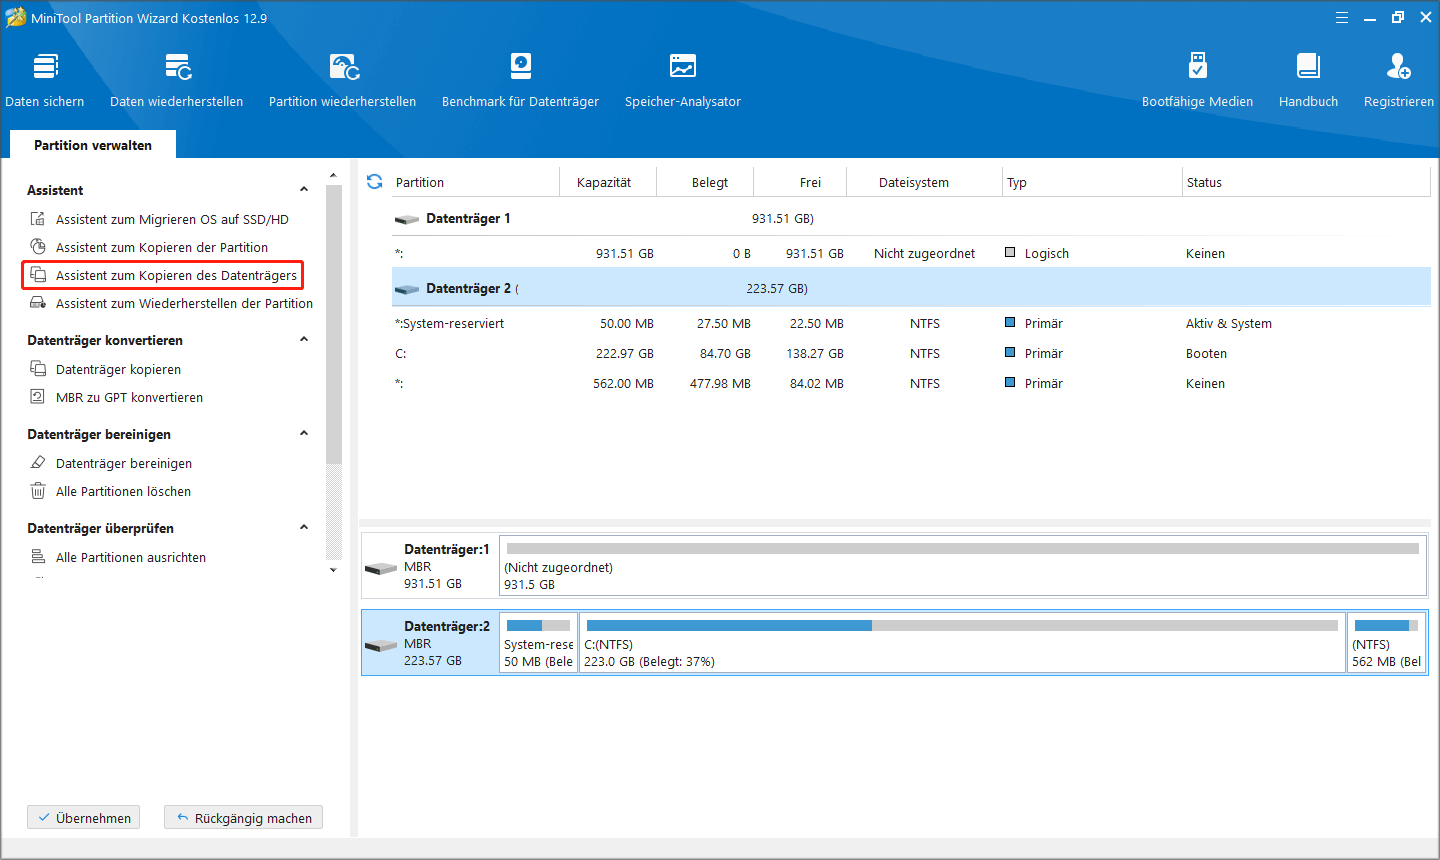Launch Partition wiederherstellen tool
Image resolution: width=1440 pixels, height=860 pixels.
[x=343, y=80]
